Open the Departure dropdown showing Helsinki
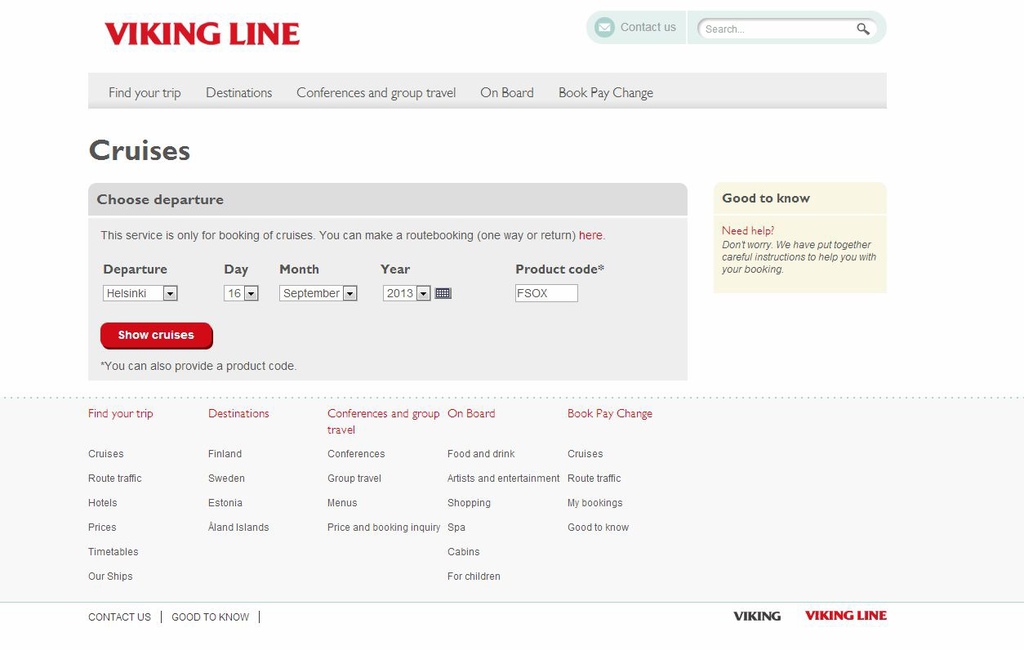The image size is (1024, 650). click(x=140, y=293)
